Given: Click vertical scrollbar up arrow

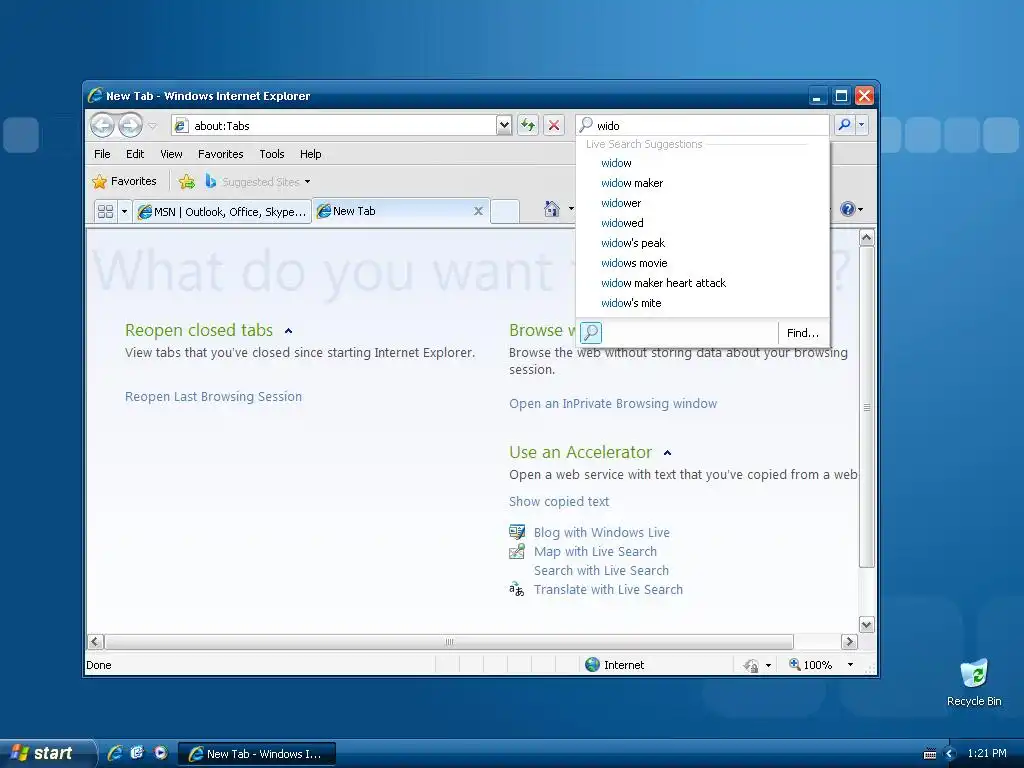Looking at the screenshot, I should pyautogui.click(x=867, y=238).
